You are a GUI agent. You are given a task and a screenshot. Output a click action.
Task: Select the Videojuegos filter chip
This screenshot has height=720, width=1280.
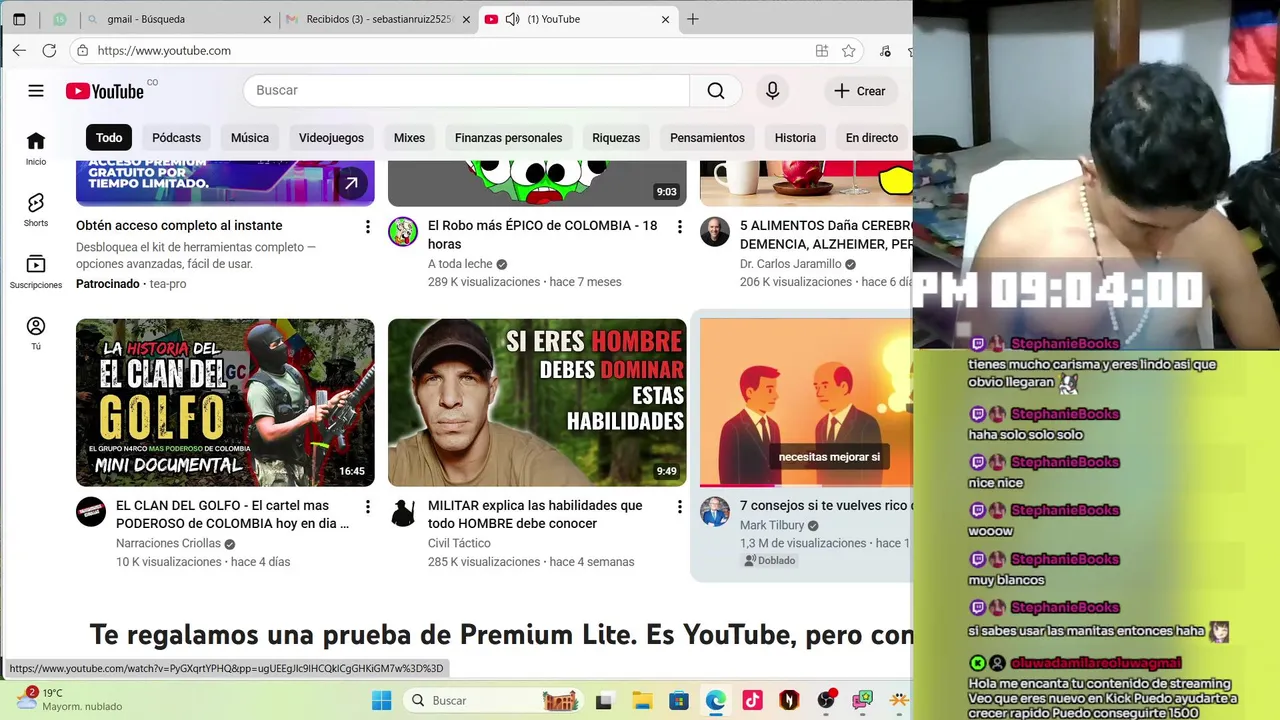point(331,138)
